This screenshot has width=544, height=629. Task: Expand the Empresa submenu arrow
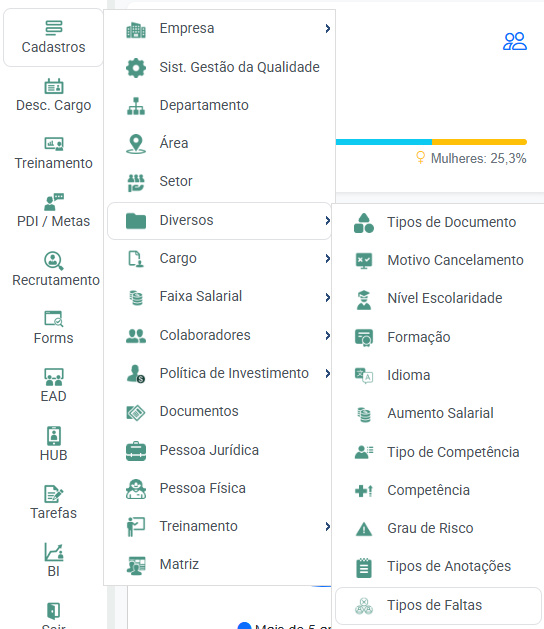(x=328, y=28)
